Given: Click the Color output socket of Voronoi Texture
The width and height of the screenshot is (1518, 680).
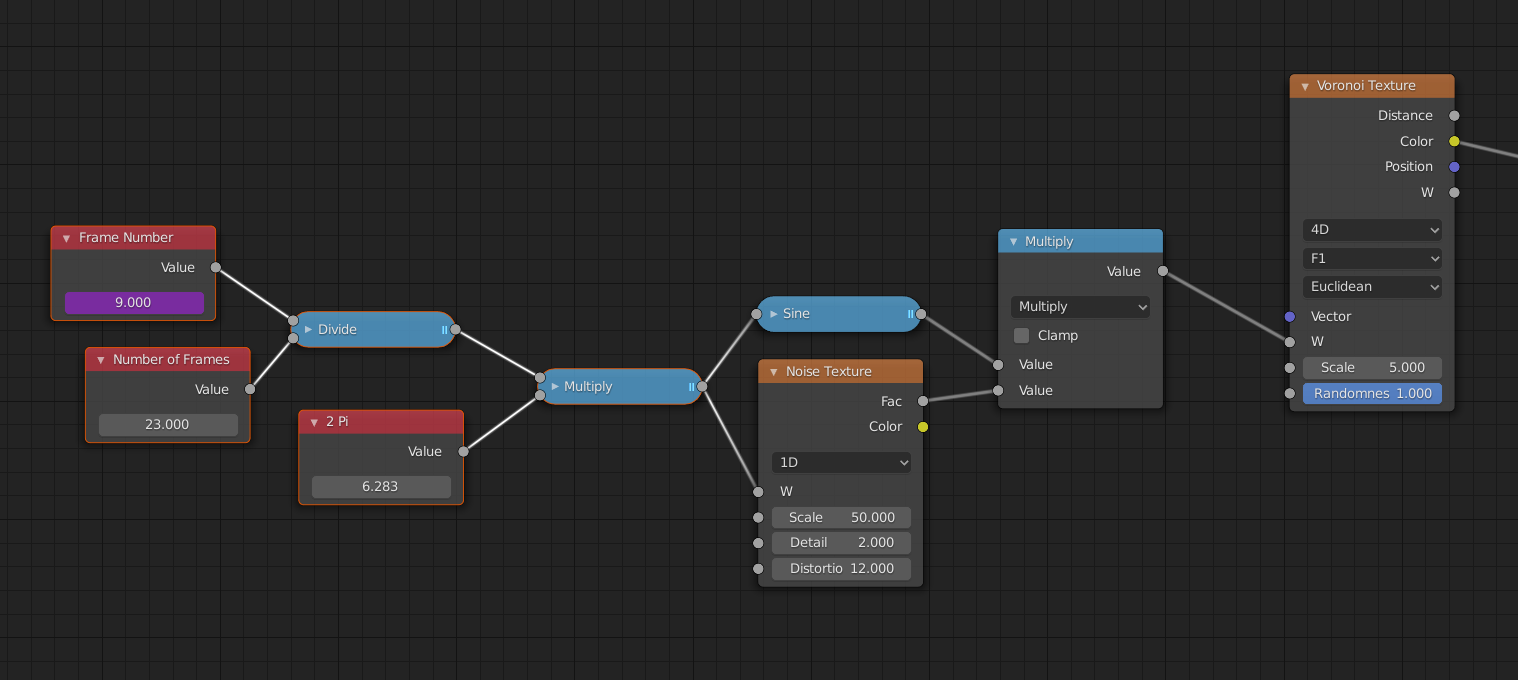Looking at the screenshot, I should [x=1453, y=141].
